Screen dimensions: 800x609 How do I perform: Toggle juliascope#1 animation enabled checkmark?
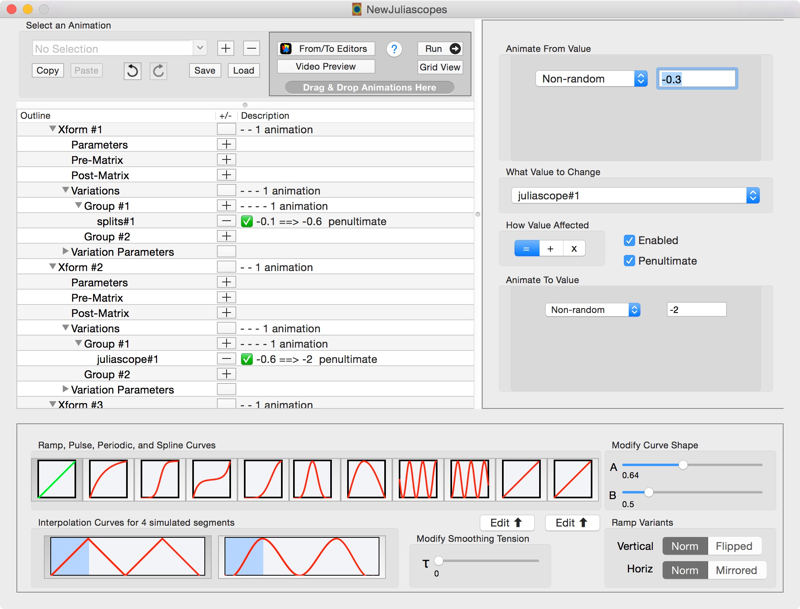(x=247, y=359)
